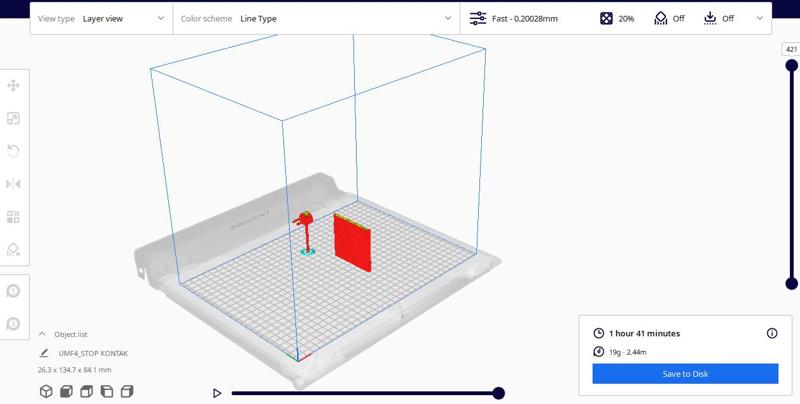Click the 20% infill value

point(626,19)
